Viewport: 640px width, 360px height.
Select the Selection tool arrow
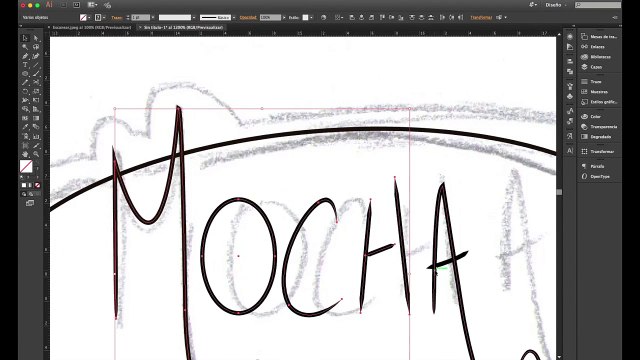pos(25,38)
